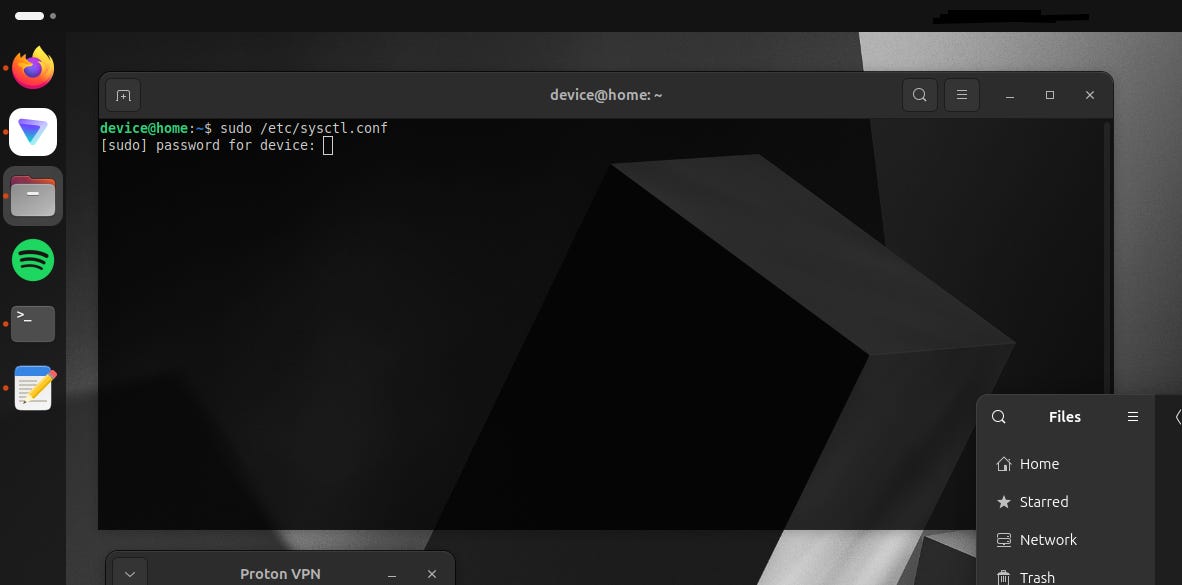1182x585 pixels.
Task: Open Firefox from the dock
Action: (33, 68)
